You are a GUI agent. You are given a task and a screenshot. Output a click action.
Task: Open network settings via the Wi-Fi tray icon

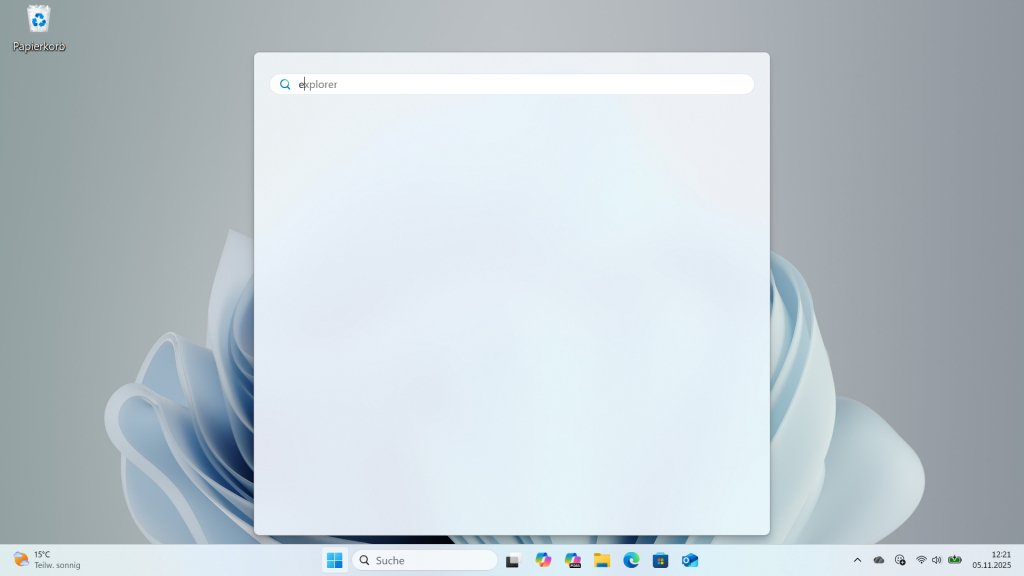[921, 560]
